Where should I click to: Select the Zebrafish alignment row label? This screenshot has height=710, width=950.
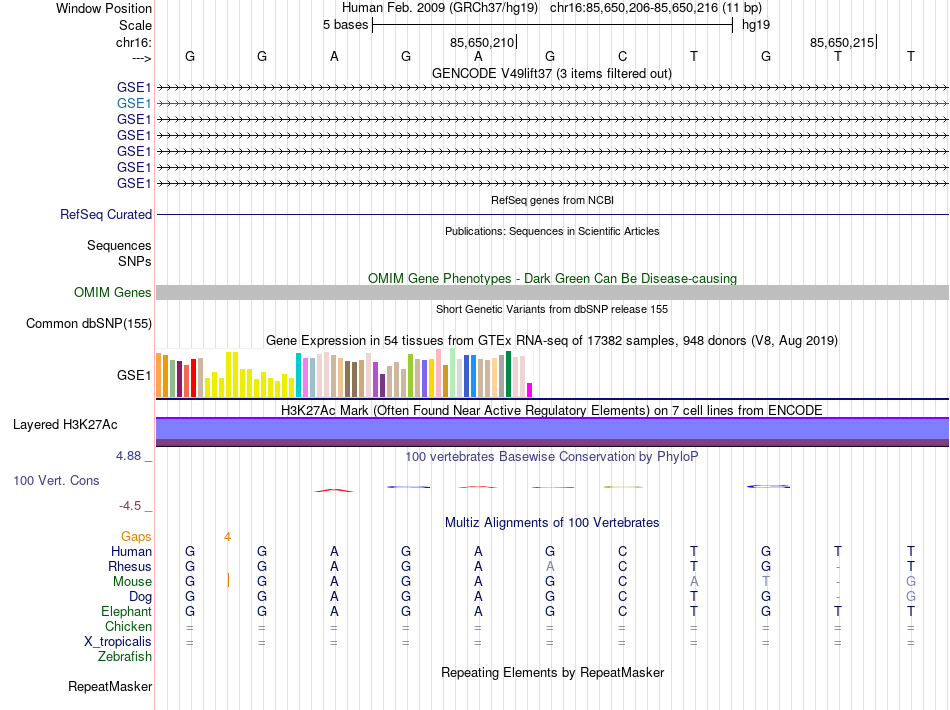(x=125, y=657)
